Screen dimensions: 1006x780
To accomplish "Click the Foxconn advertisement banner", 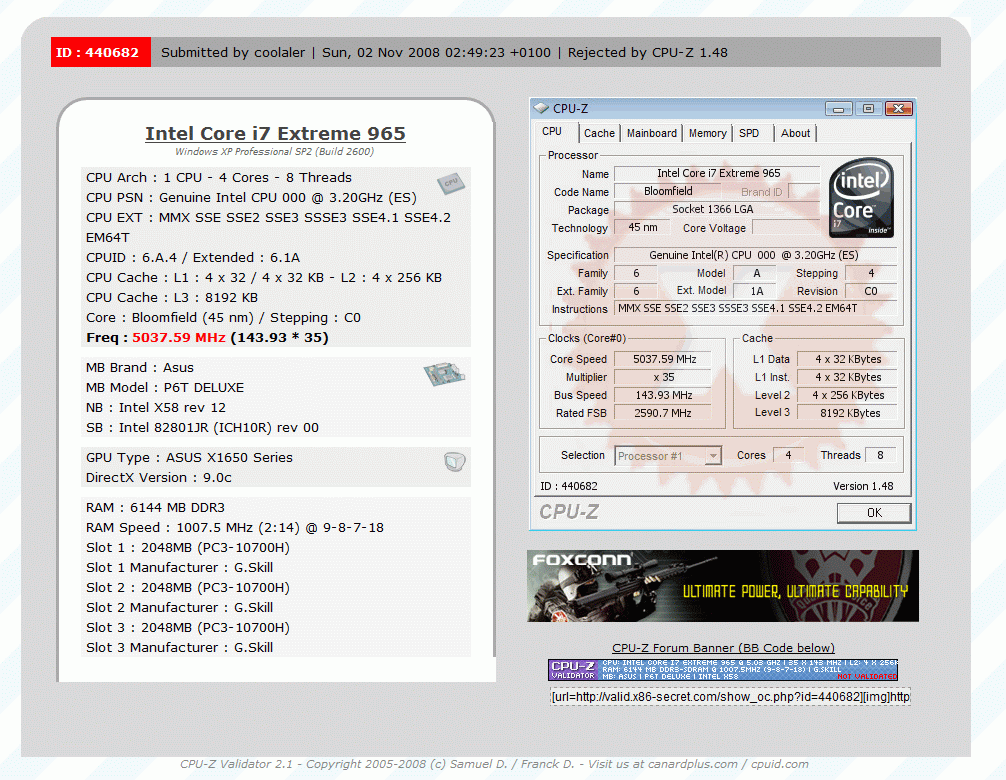I will [723, 586].
